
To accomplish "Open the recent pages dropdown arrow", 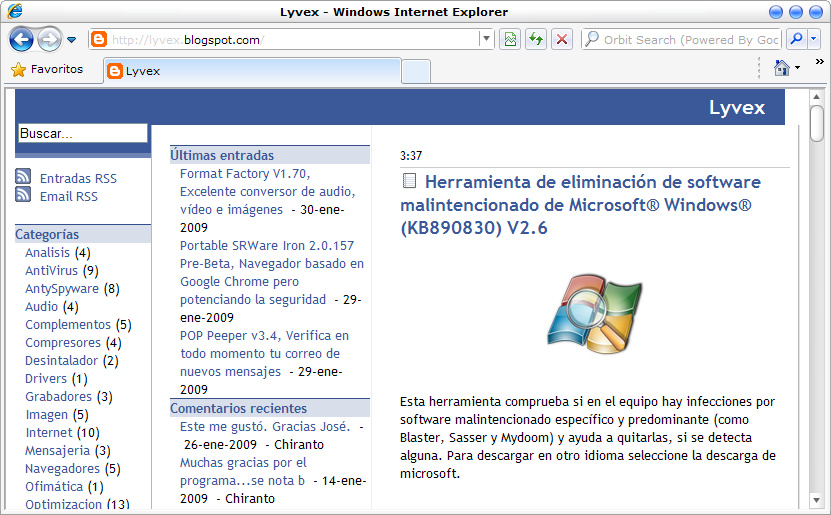I will [72, 40].
